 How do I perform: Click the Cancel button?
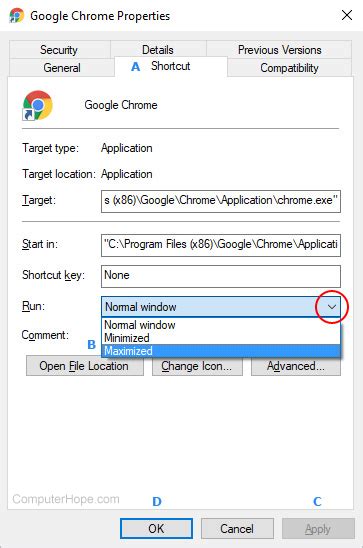click(237, 528)
